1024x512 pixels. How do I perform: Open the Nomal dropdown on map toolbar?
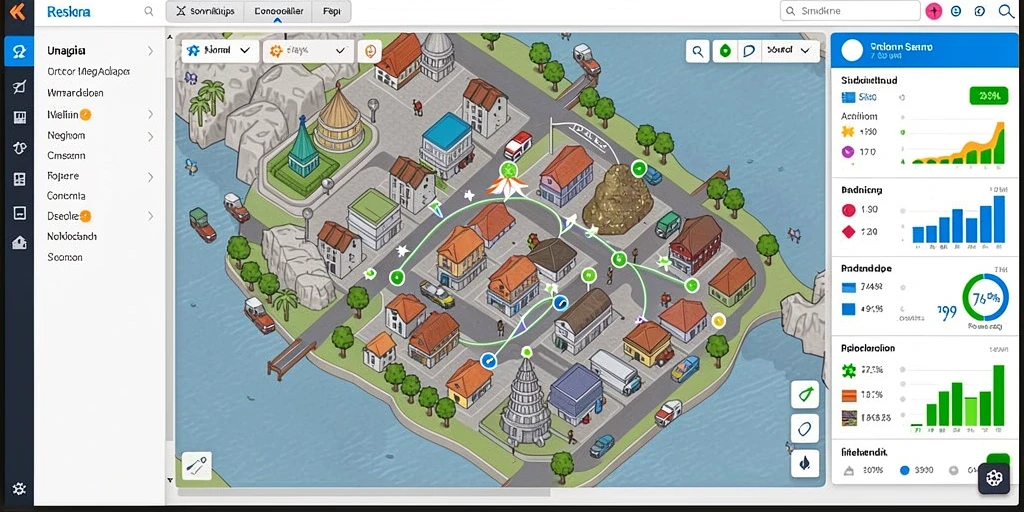(219, 50)
